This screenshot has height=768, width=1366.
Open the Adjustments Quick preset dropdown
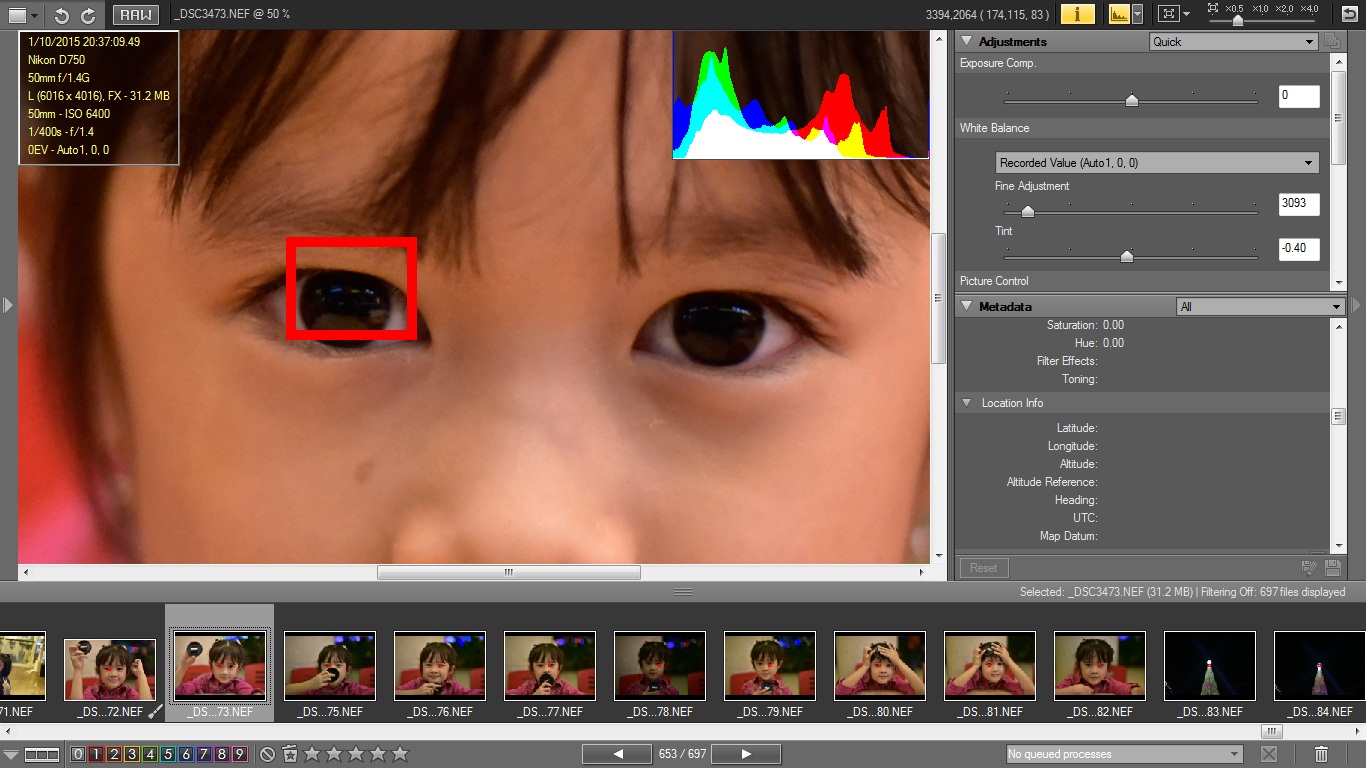(1233, 42)
